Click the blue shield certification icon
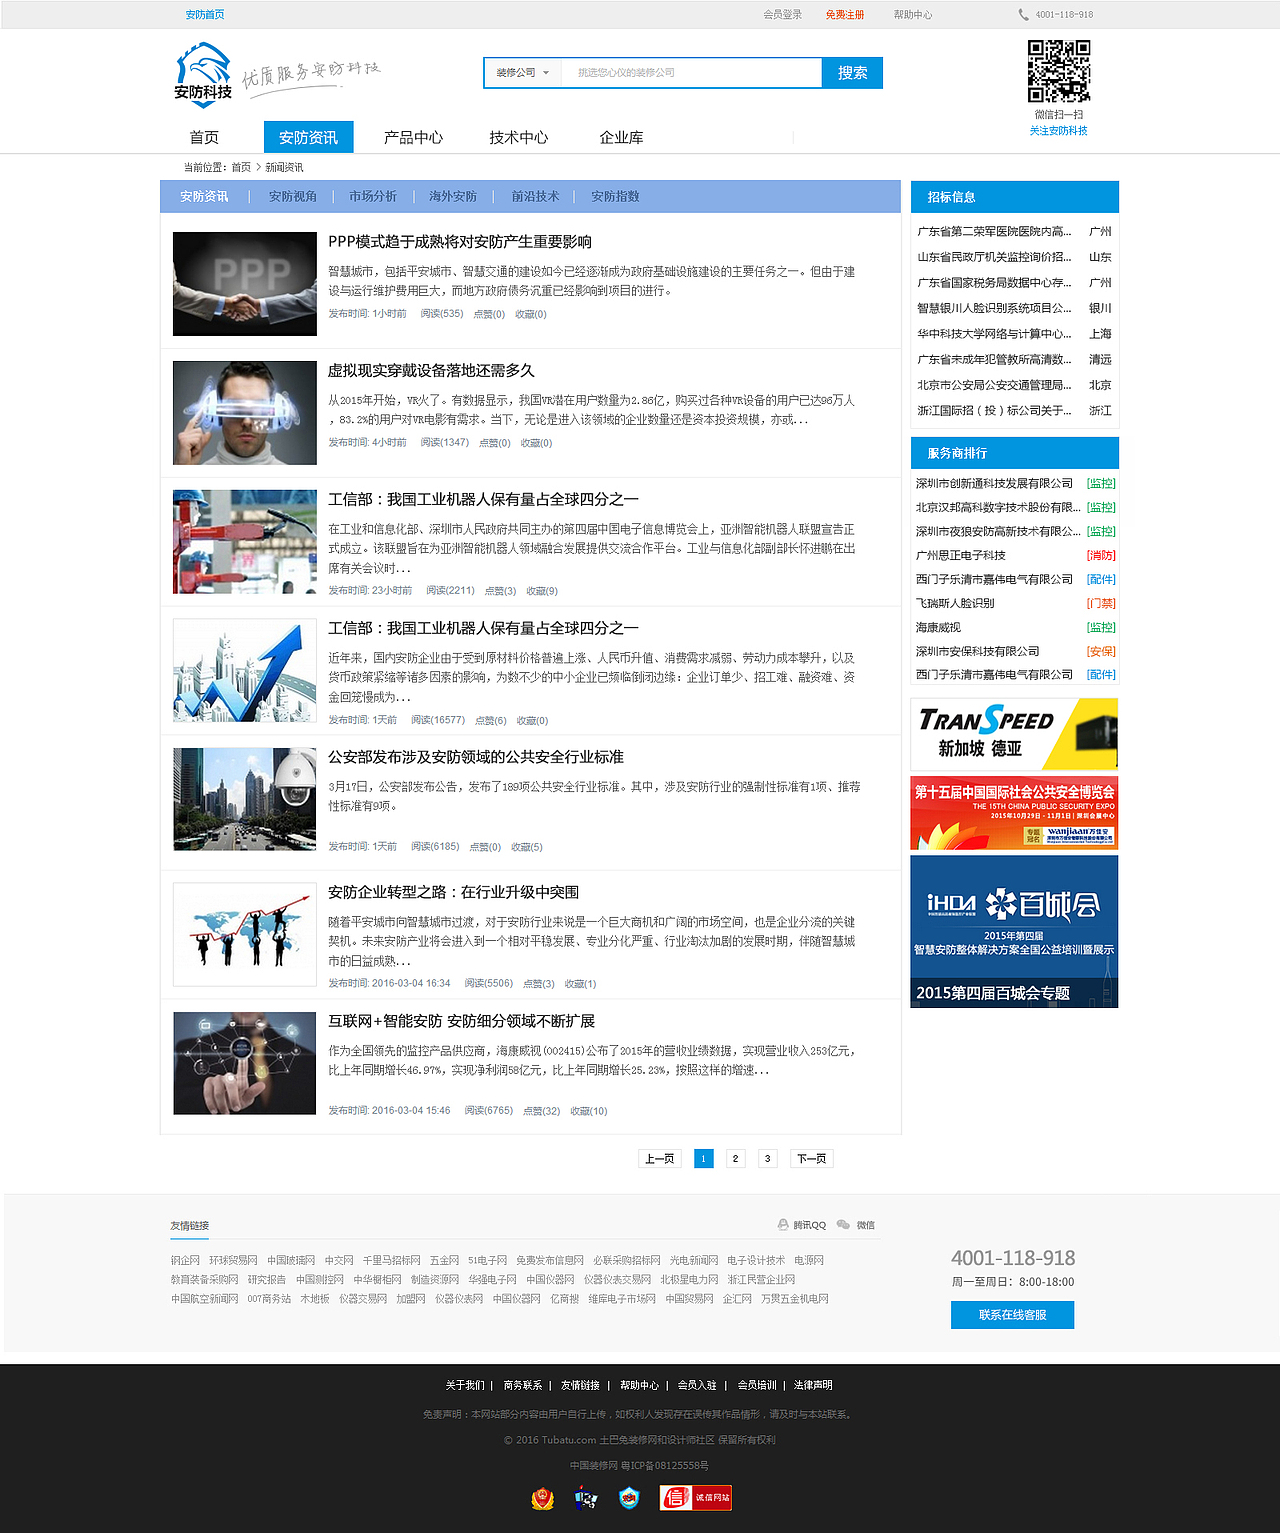The width and height of the screenshot is (1280, 1533). [x=628, y=1497]
